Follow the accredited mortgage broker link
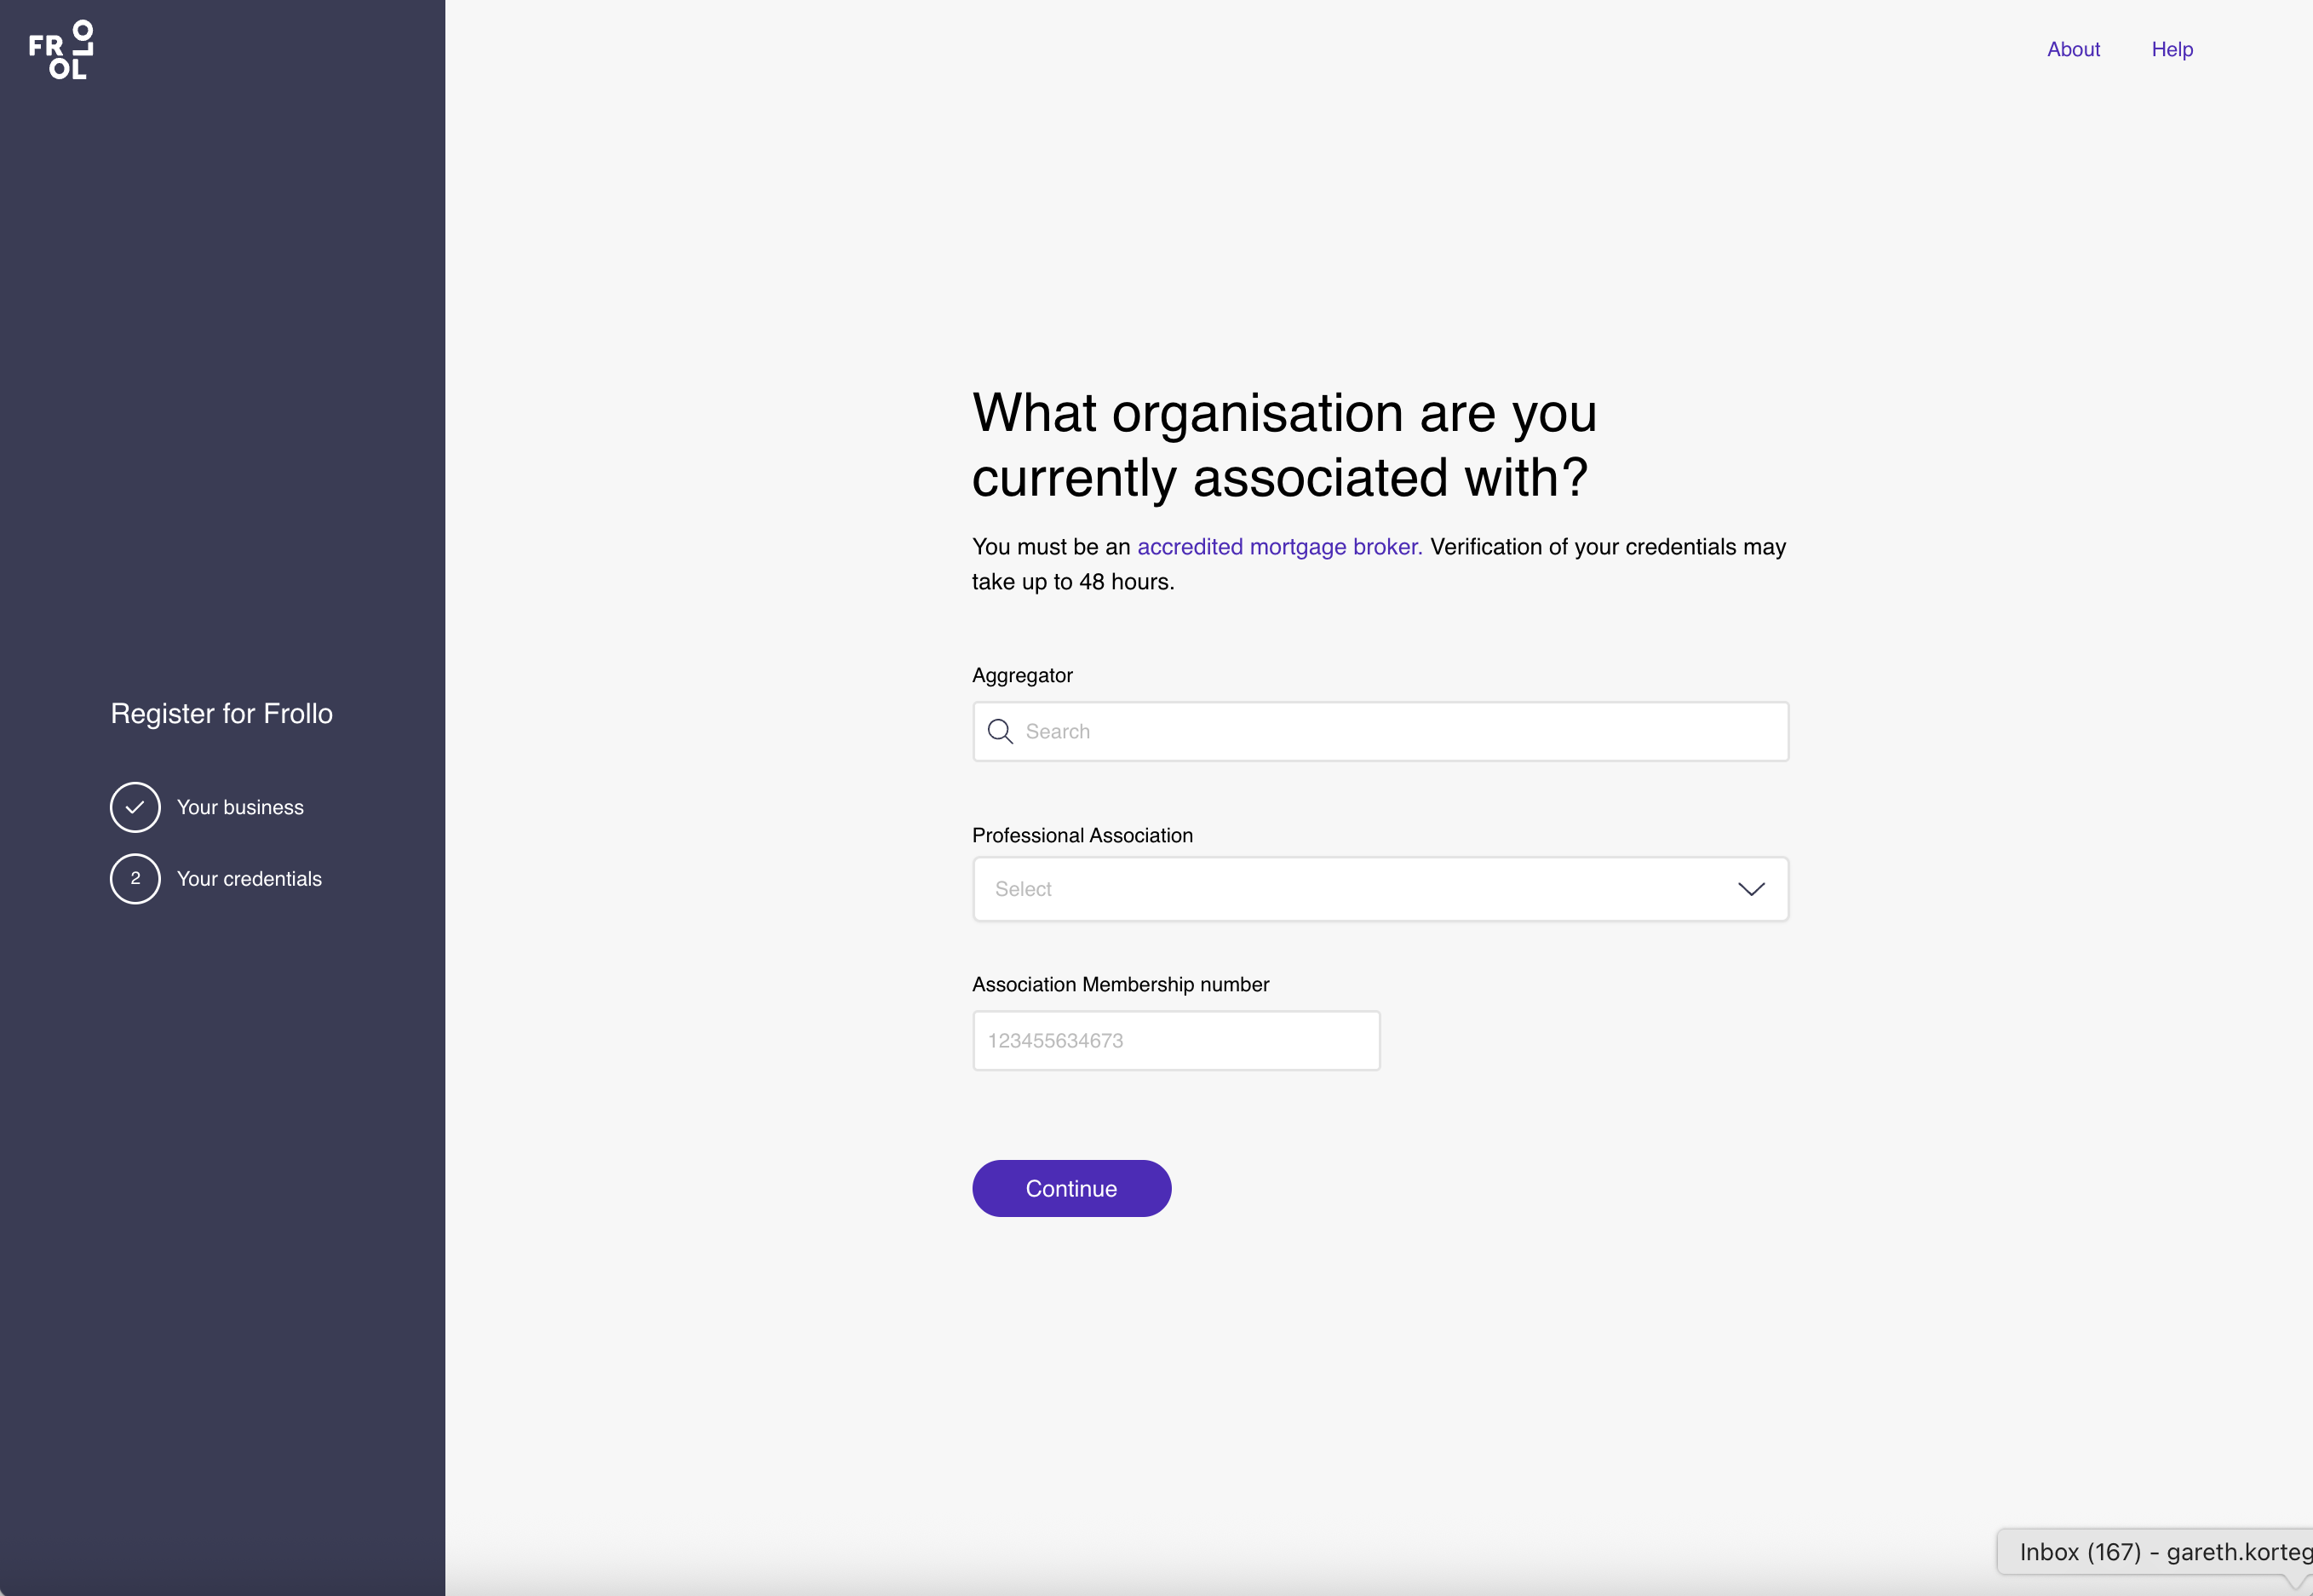 click(1279, 547)
